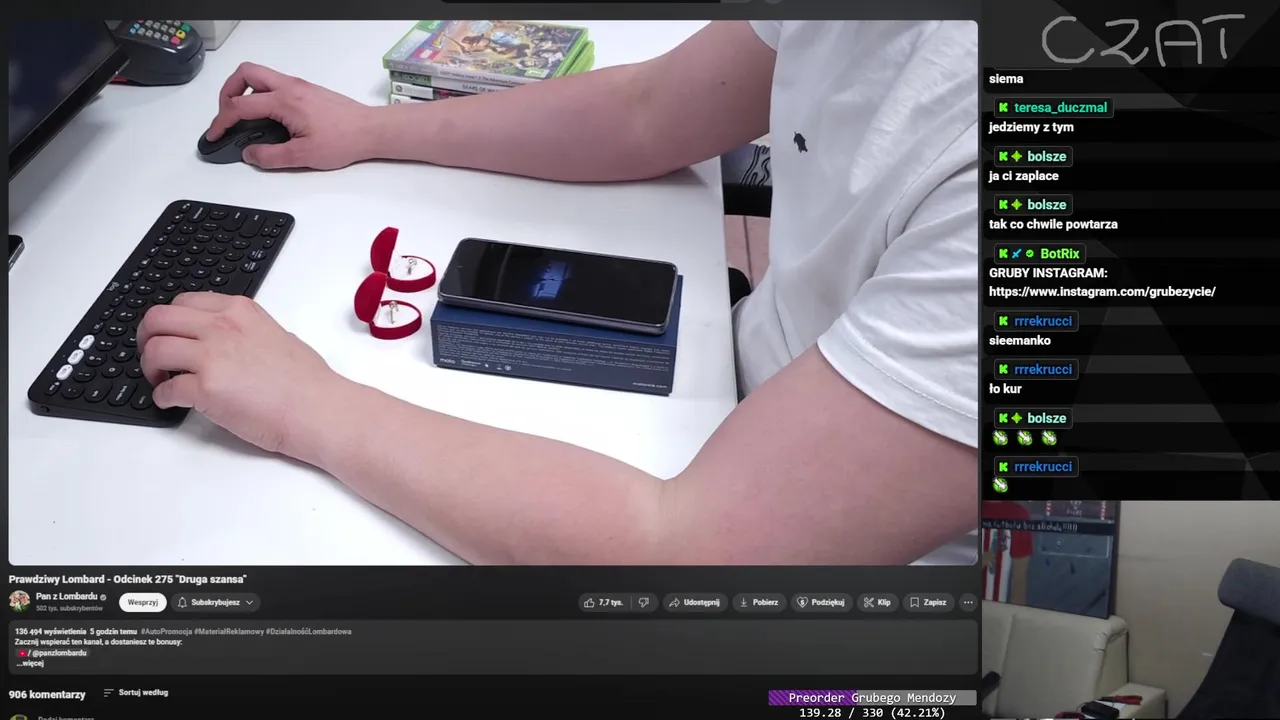Click rrrekrucci username above 'ło kur'
Screen dimensions: 1280x720
click(1042, 370)
